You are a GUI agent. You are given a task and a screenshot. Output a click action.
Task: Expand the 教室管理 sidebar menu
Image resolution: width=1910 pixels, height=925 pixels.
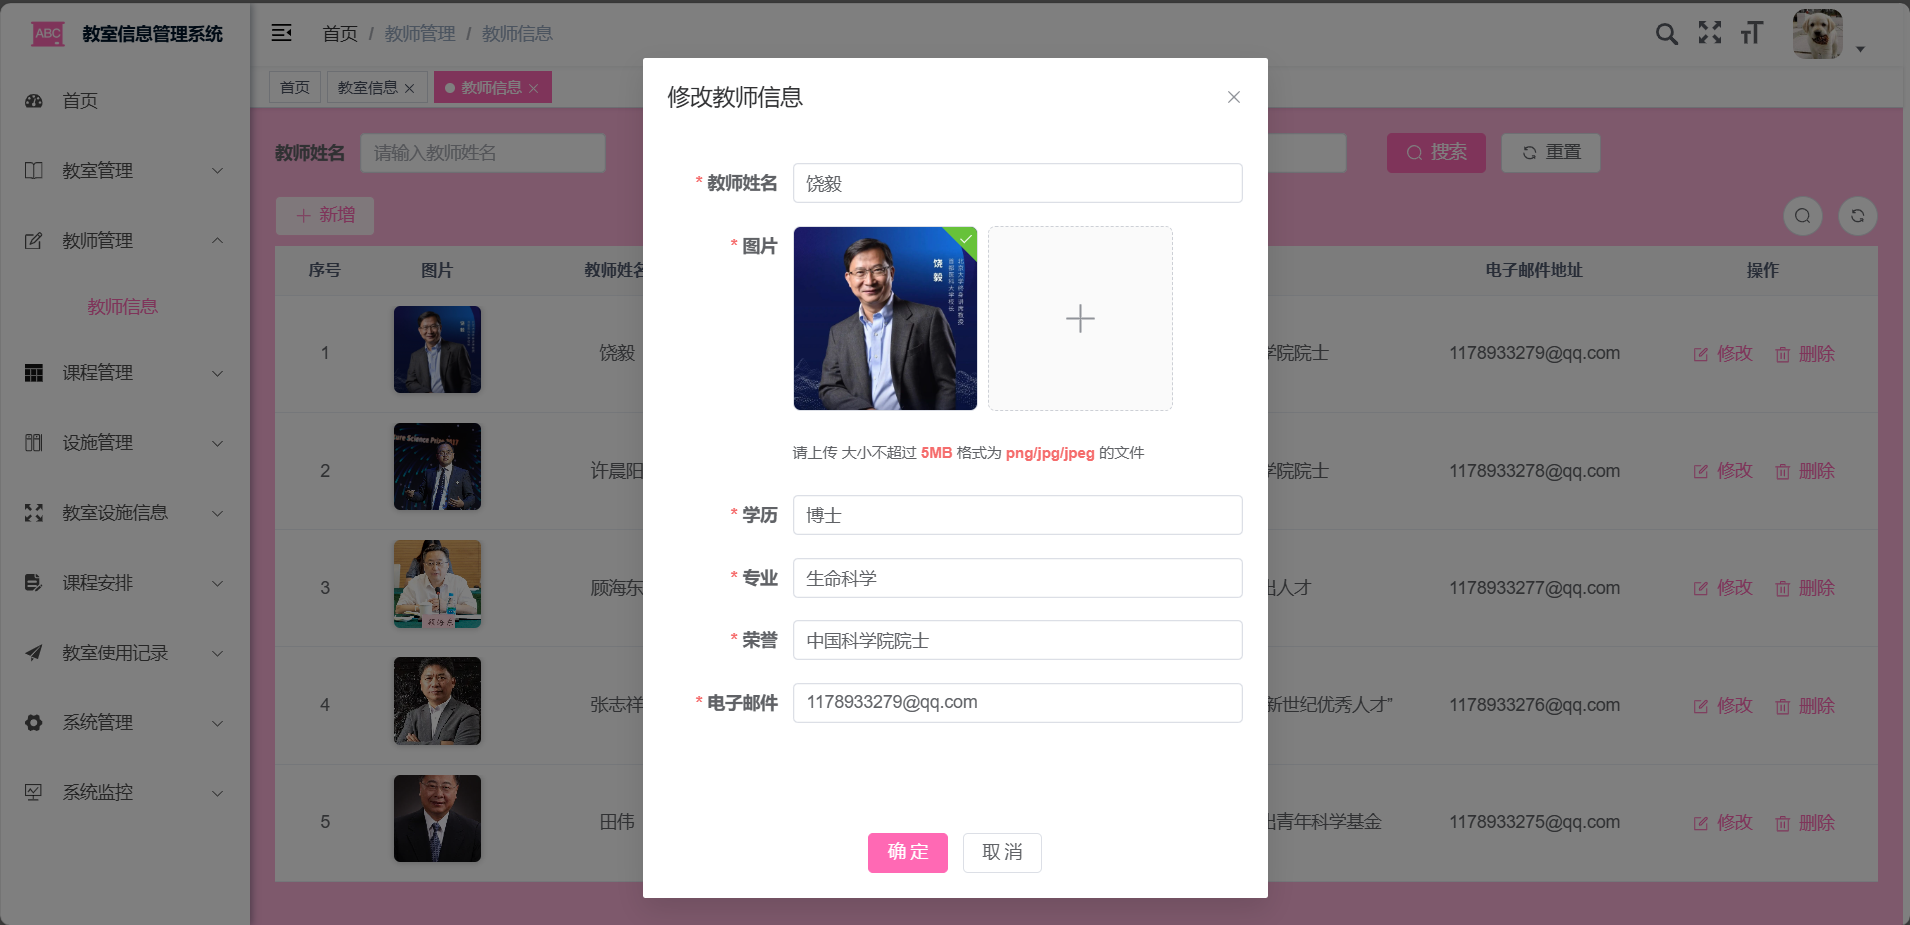[125, 171]
